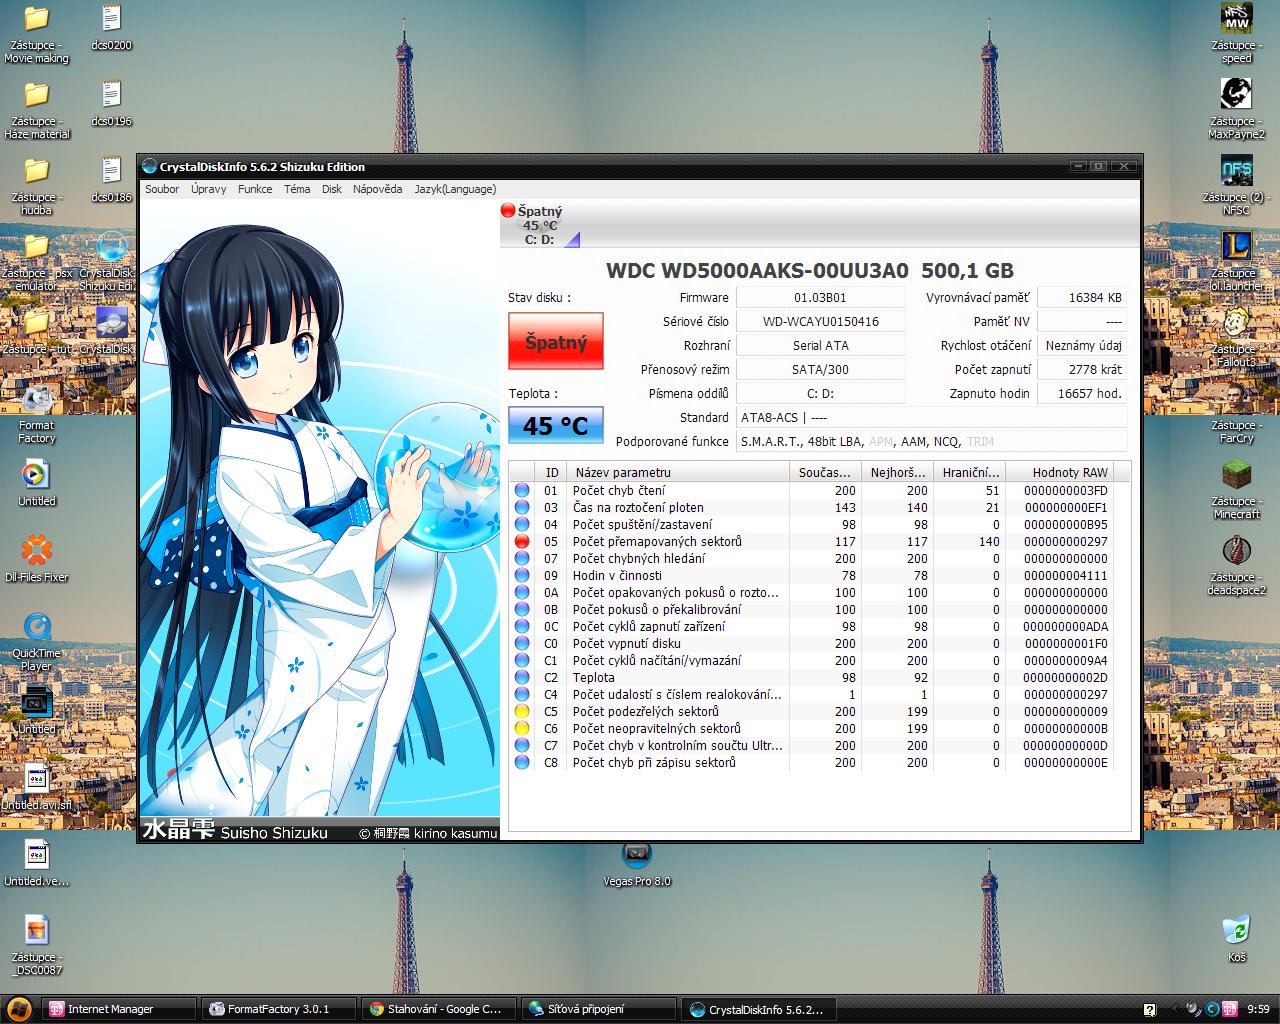Screen dimensions: 1280x1024
Task: Click the Shizuku character artwork
Action: click(x=319, y=520)
